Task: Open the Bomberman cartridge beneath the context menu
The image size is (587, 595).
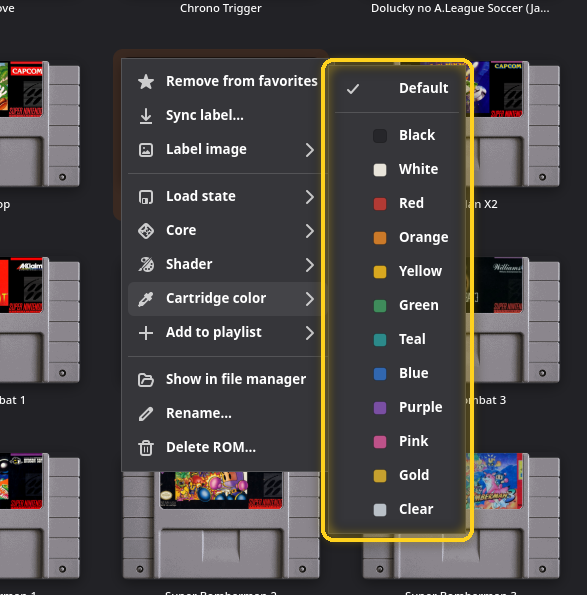Action: pos(221,525)
